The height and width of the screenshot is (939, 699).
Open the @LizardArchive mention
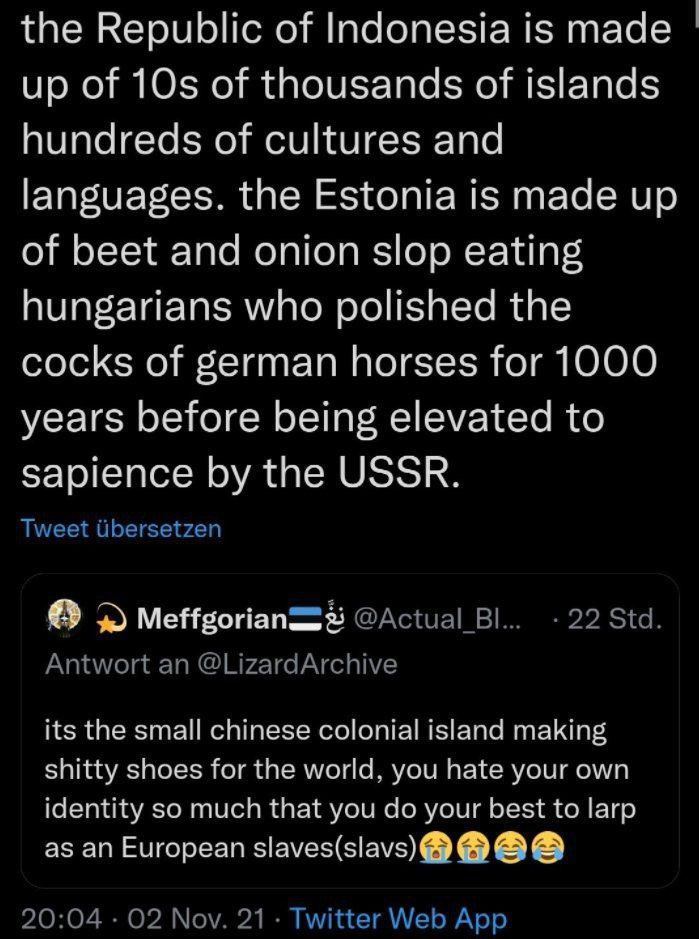tap(296, 664)
